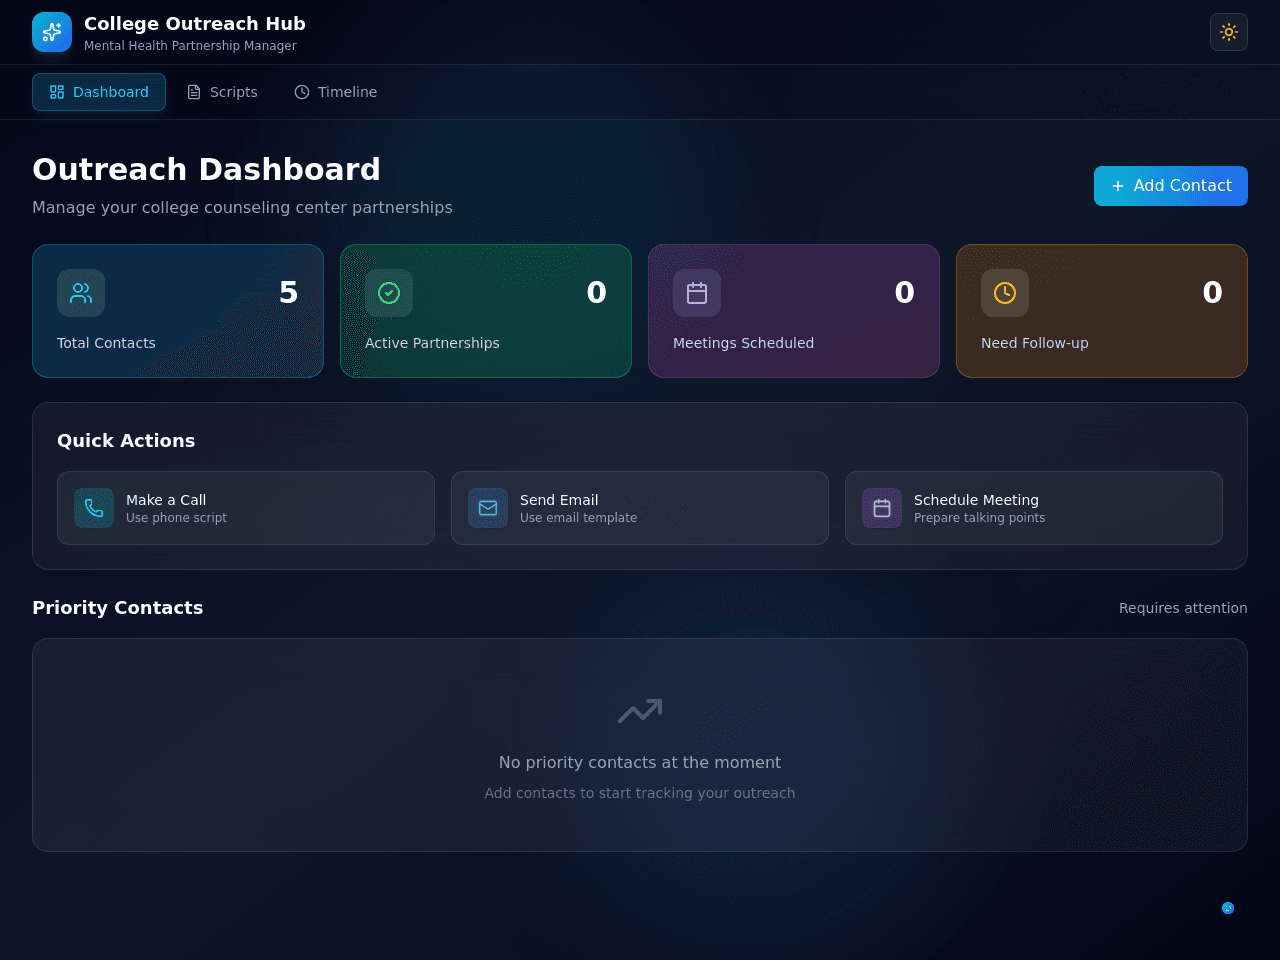Click the phone icon in Make a Call

(x=94, y=508)
